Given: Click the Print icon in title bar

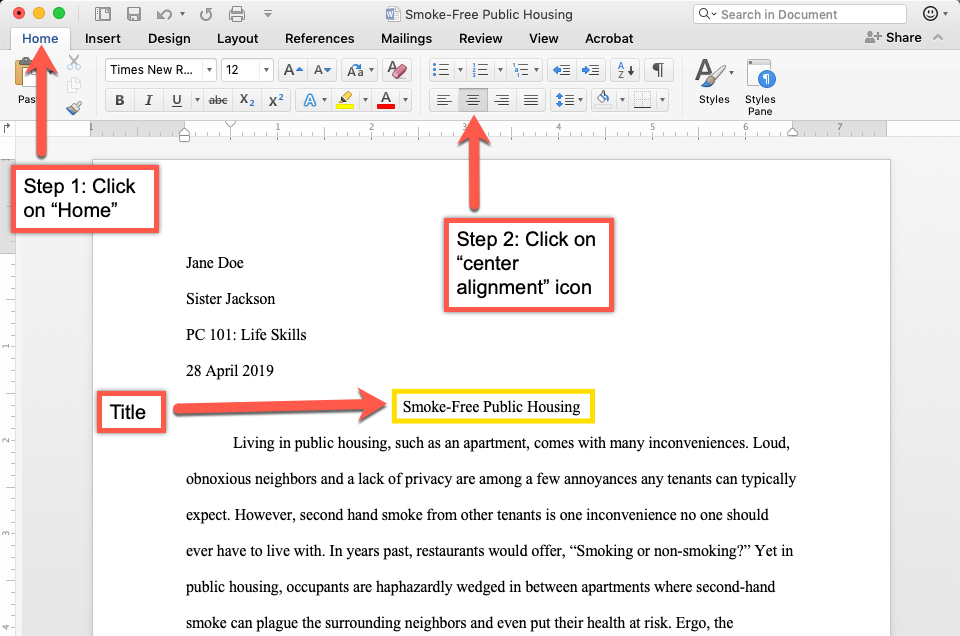Looking at the screenshot, I should [237, 14].
